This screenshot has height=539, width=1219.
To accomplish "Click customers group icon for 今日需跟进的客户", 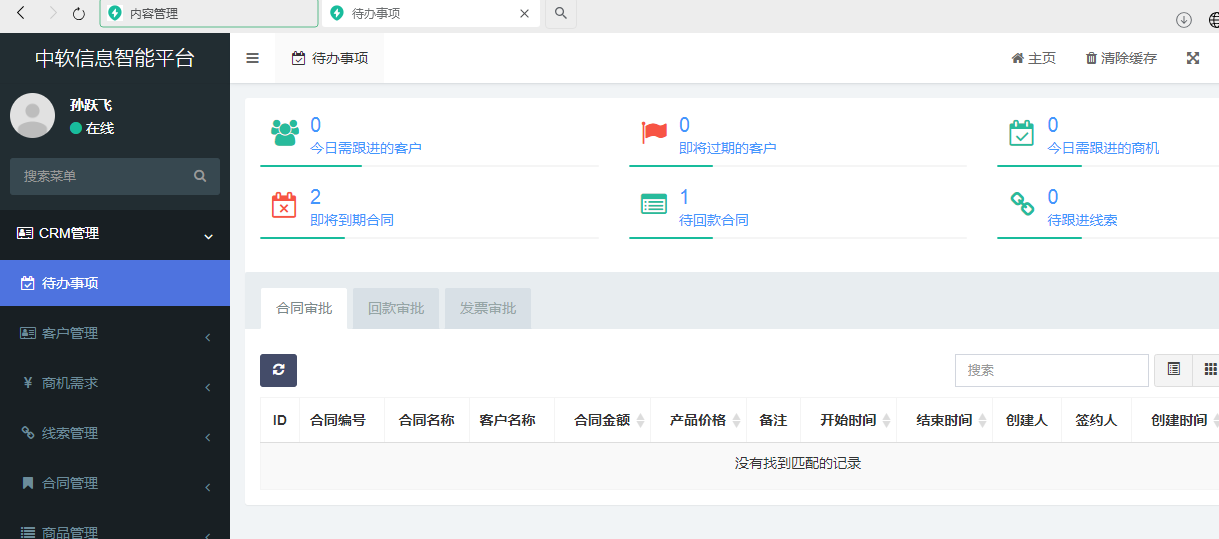I will click(285, 132).
